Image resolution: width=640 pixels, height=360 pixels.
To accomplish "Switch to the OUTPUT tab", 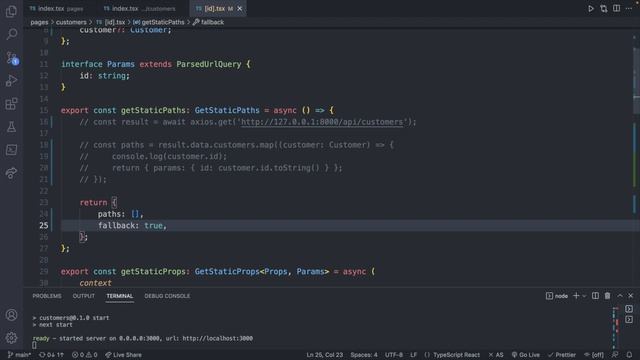I will point(84,296).
